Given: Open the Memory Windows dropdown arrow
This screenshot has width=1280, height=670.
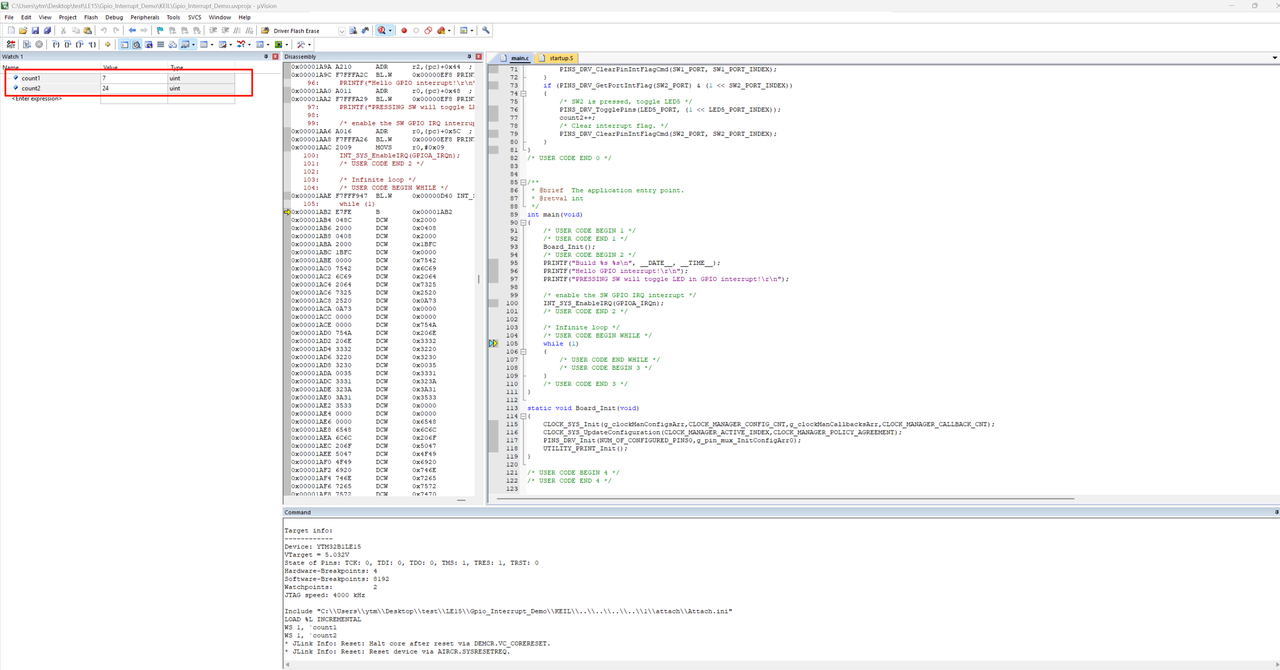Looking at the screenshot, I should coord(212,44).
